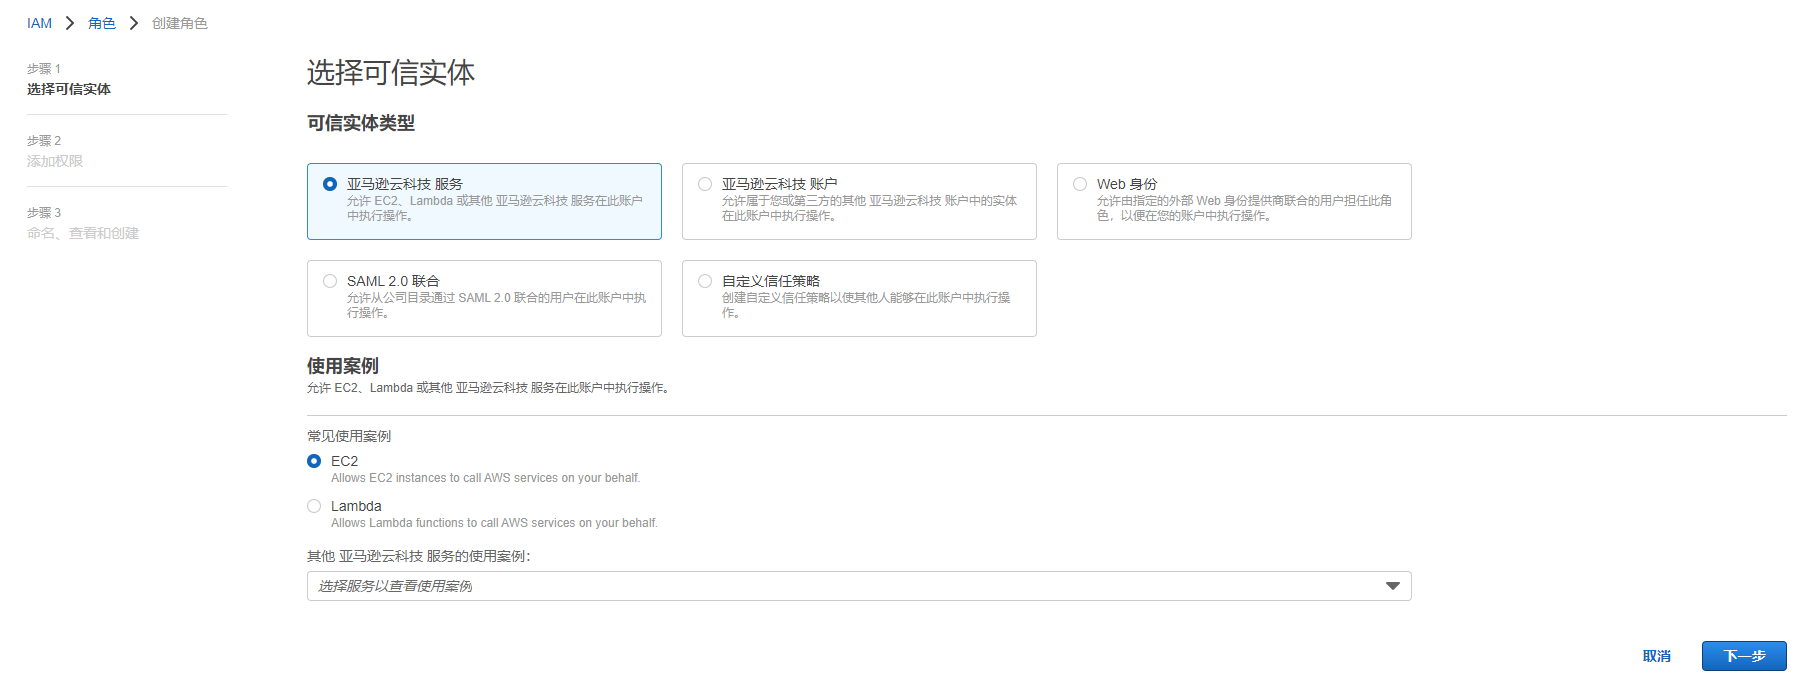Choose the Web 身份 trusted entity

point(1080,184)
